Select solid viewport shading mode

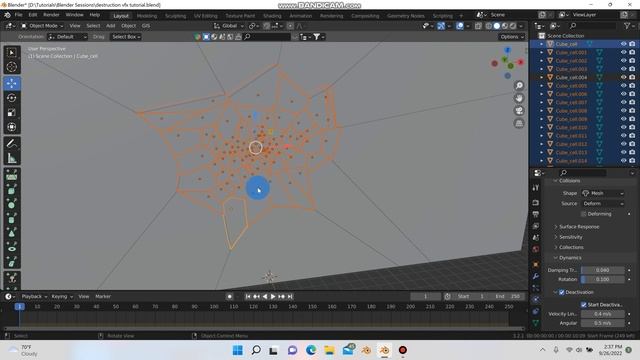(x=497, y=26)
